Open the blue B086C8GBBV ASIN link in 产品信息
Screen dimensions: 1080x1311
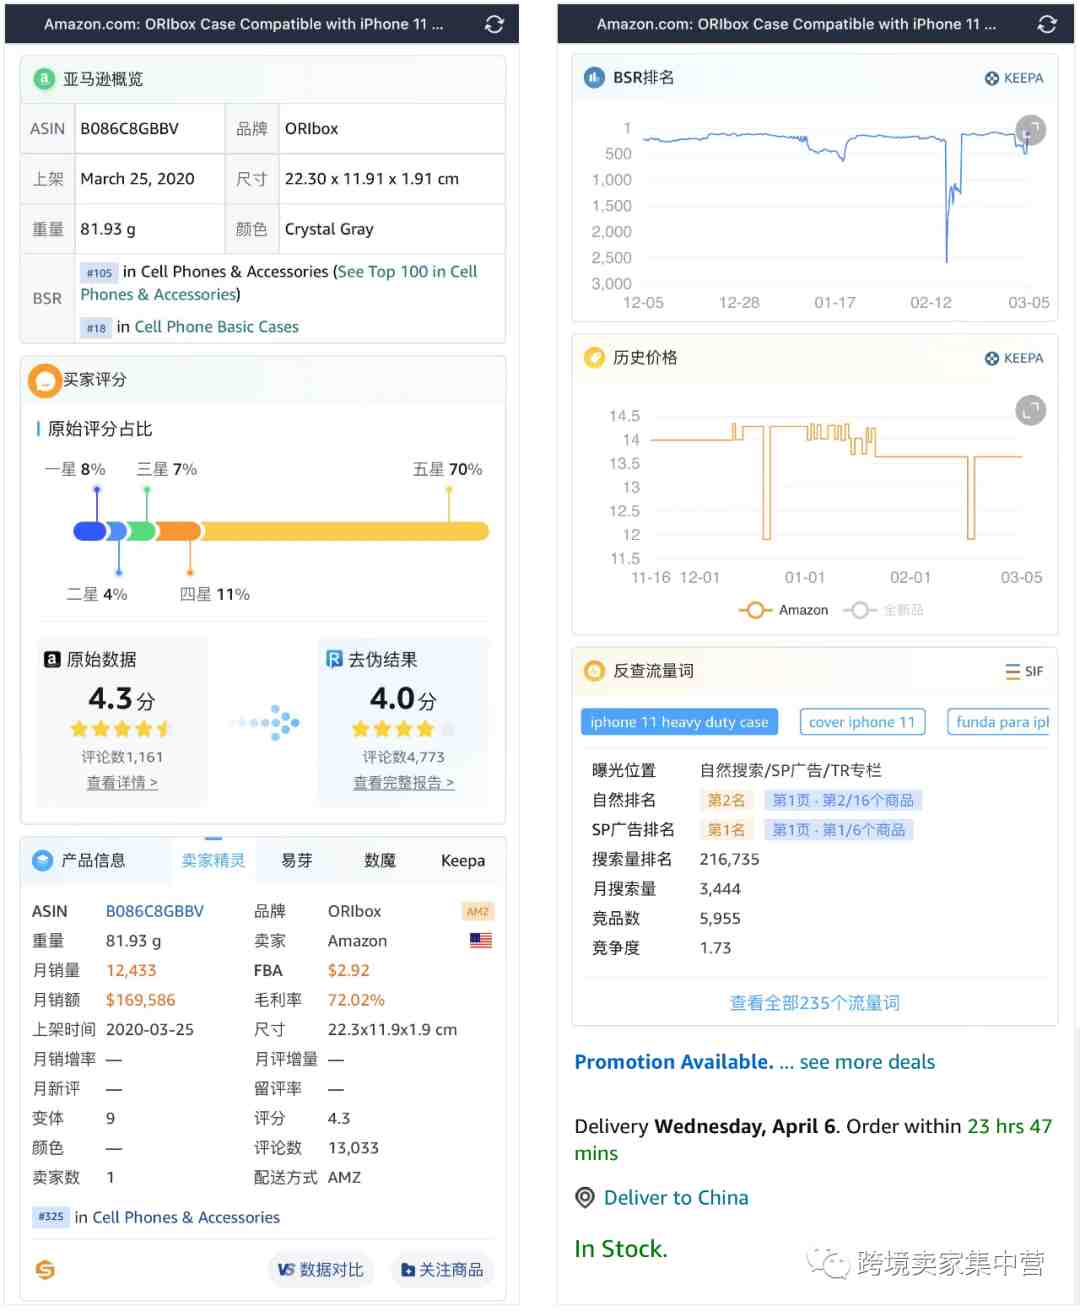(x=155, y=911)
